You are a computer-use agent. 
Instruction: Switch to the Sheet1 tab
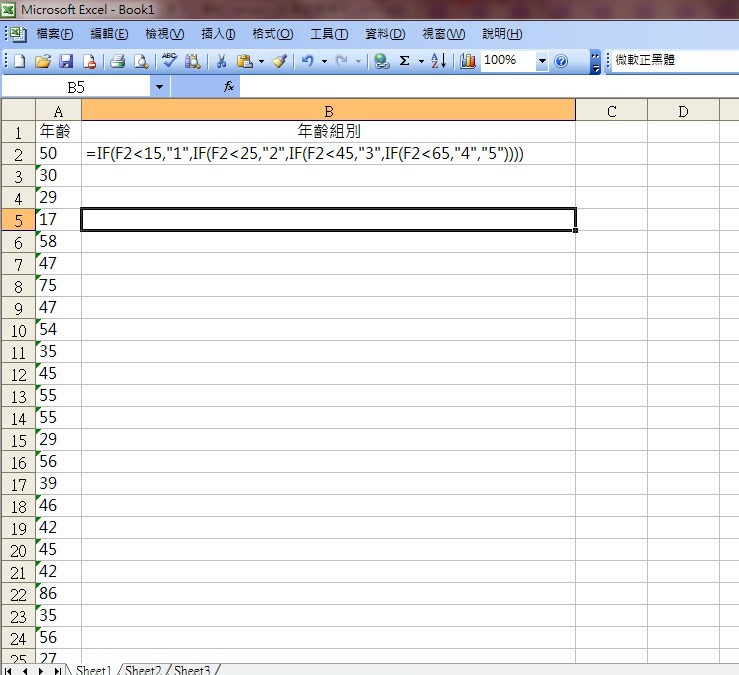pyautogui.click(x=93, y=670)
